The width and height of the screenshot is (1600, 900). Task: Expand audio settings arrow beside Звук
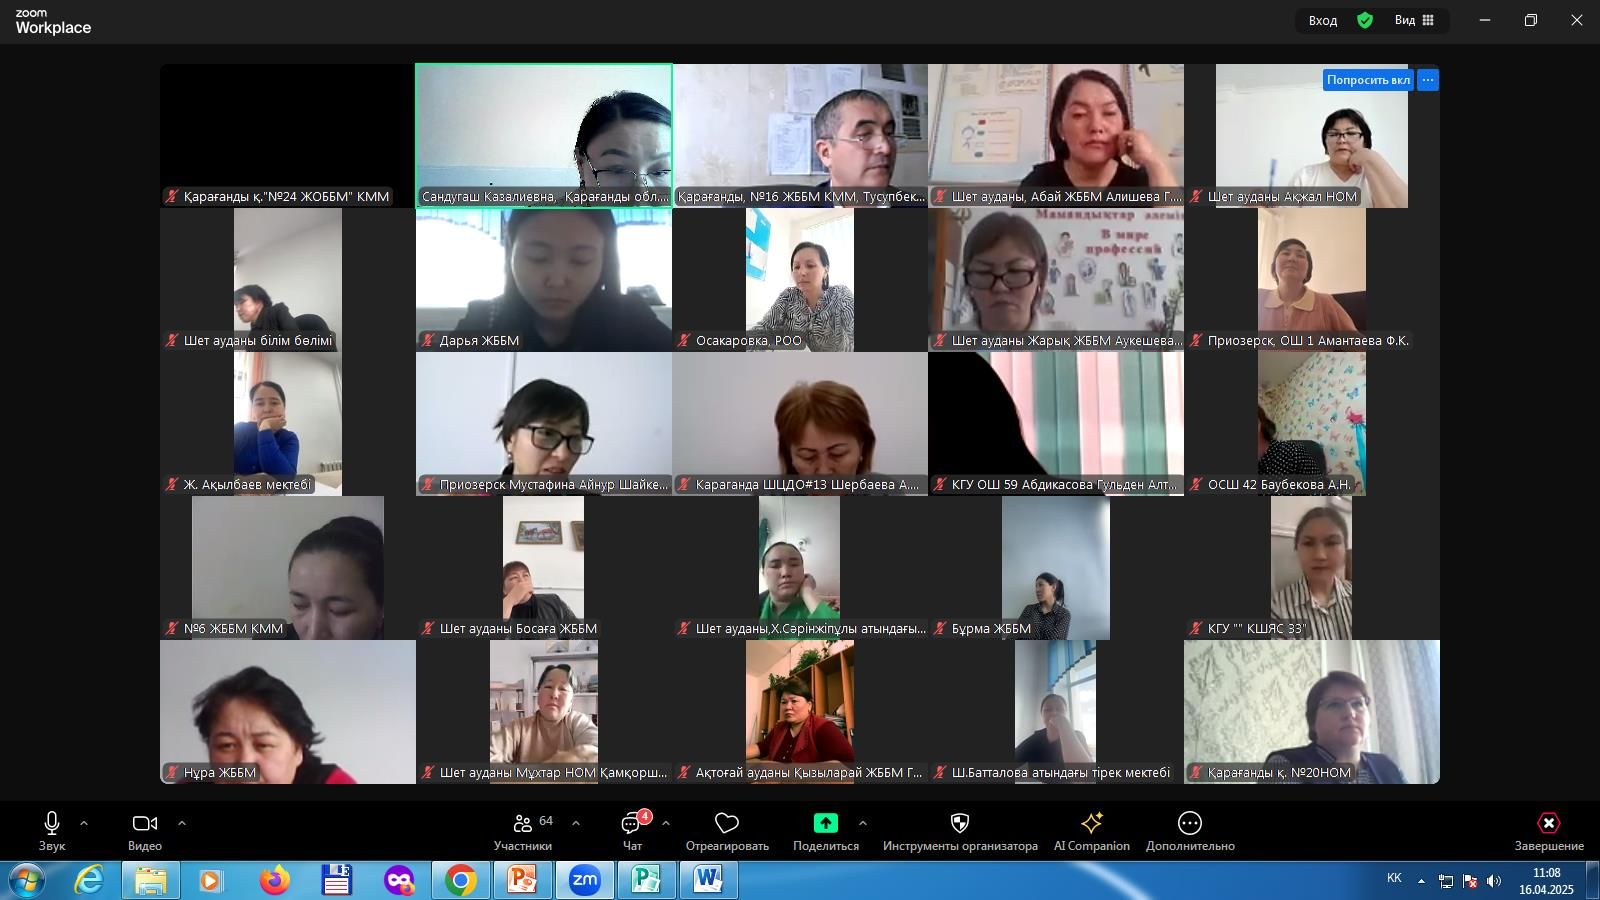[84, 823]
